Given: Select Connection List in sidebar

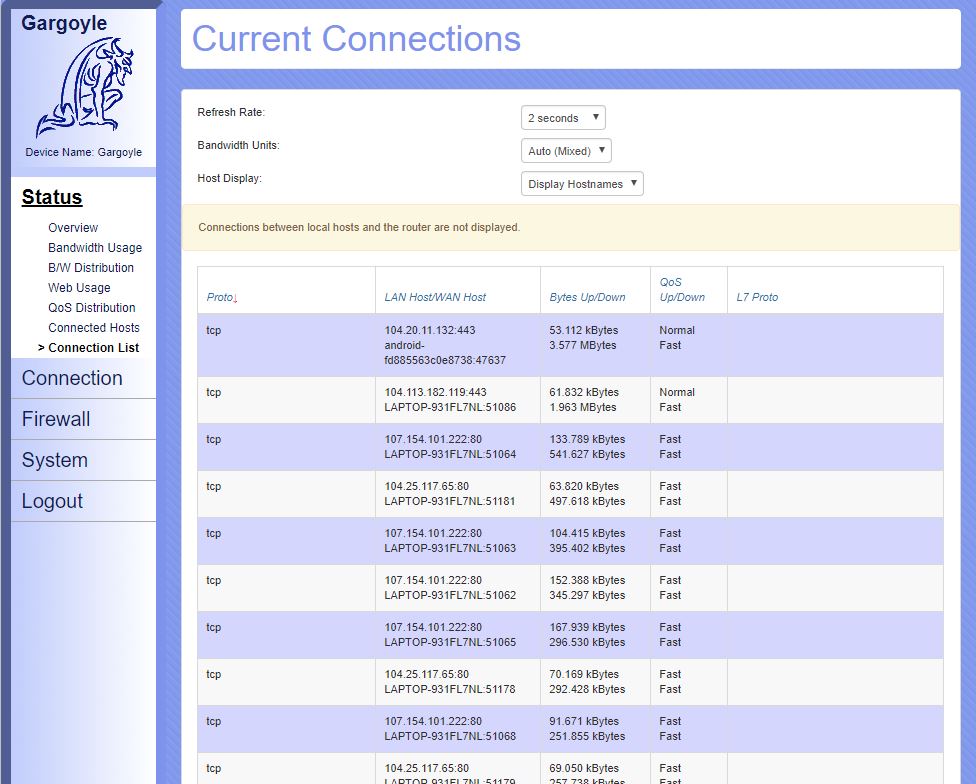Looking at the screenshot, I should [x=94, y=348].
